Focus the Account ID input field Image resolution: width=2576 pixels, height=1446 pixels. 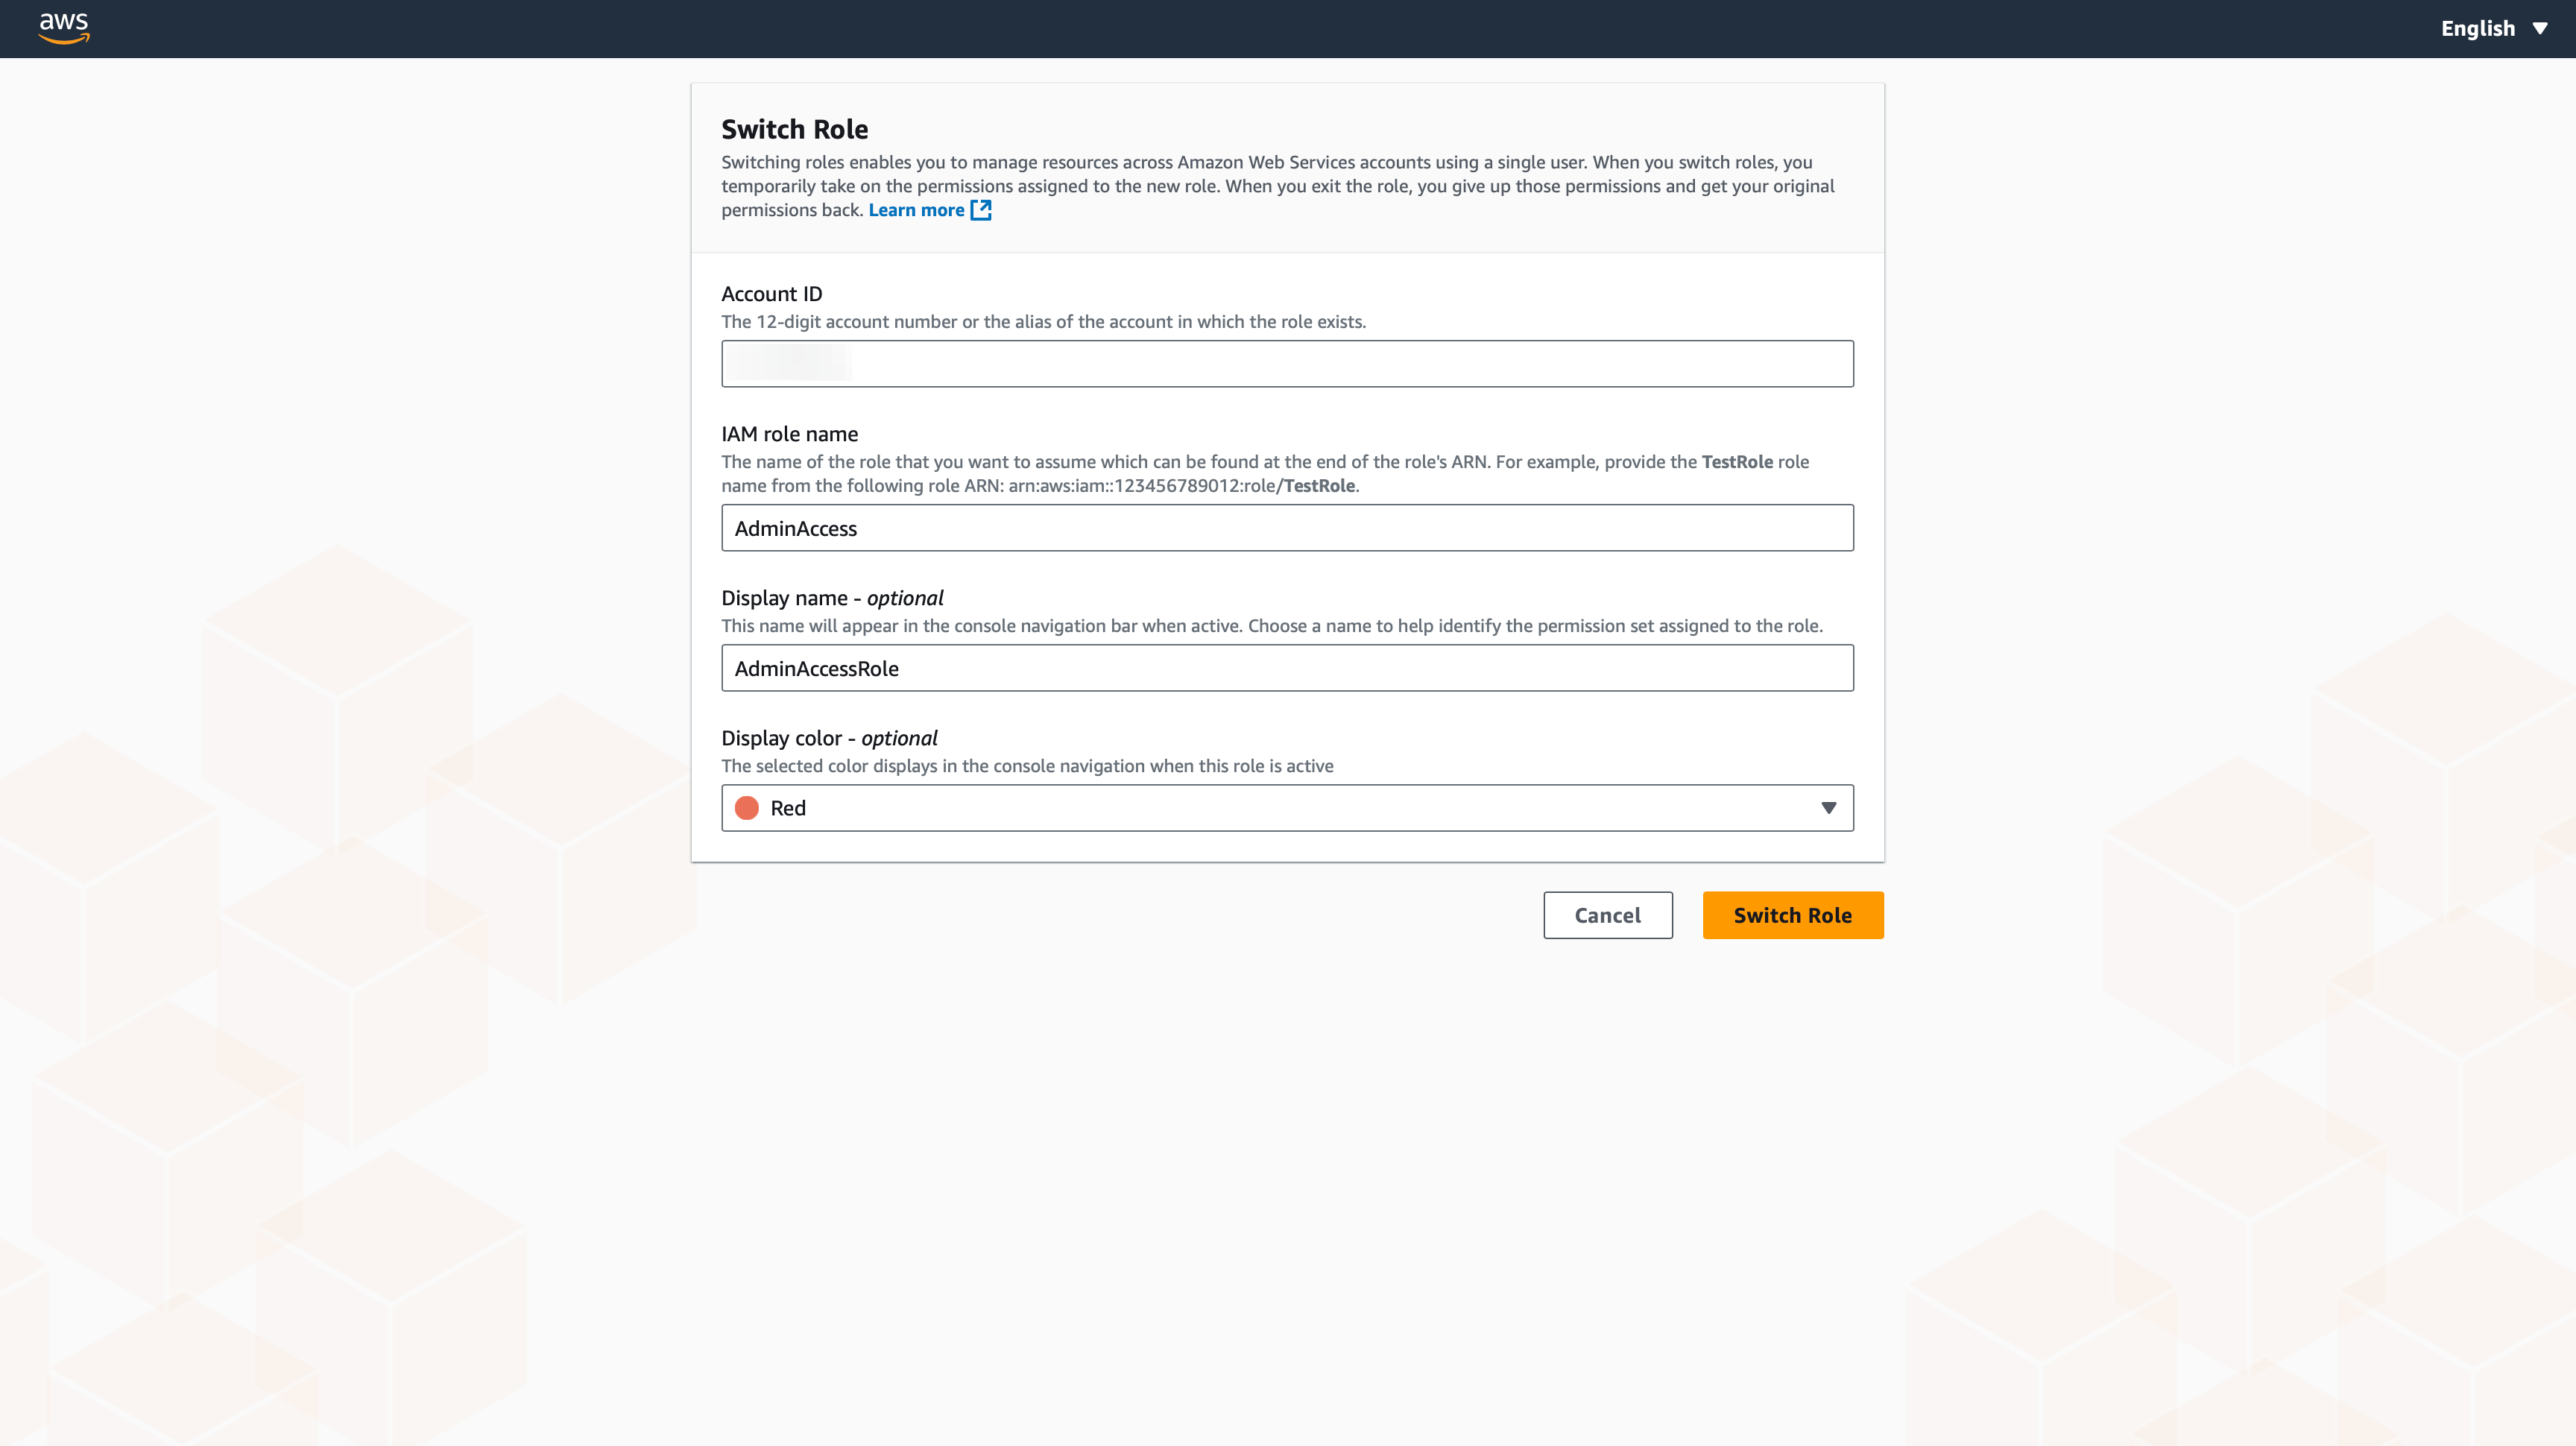(x=1286, y=364)
